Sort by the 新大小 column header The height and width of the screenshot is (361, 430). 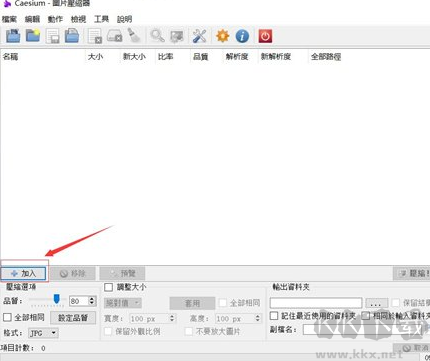point(134,57)
